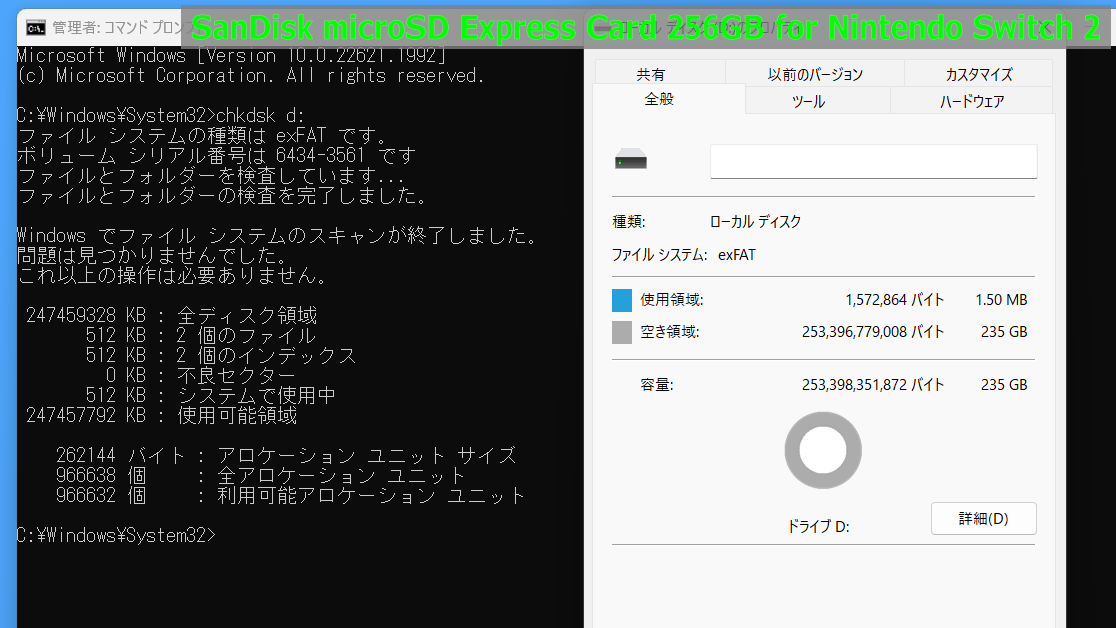Open the ハードウェア tab
This screenshot has width=1116, height=628.
click(x=971, y=101)
